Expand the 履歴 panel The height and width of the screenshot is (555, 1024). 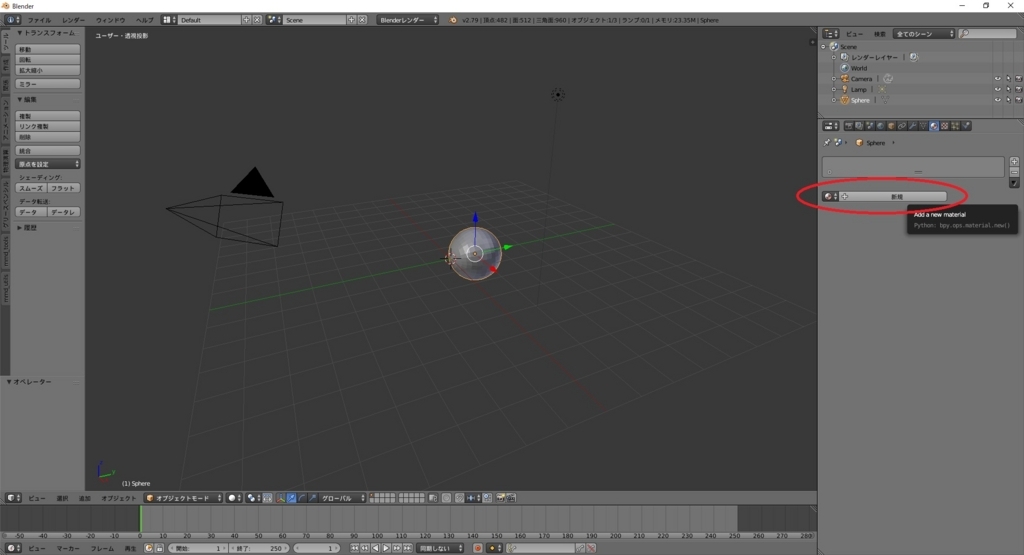click(27, 227)
